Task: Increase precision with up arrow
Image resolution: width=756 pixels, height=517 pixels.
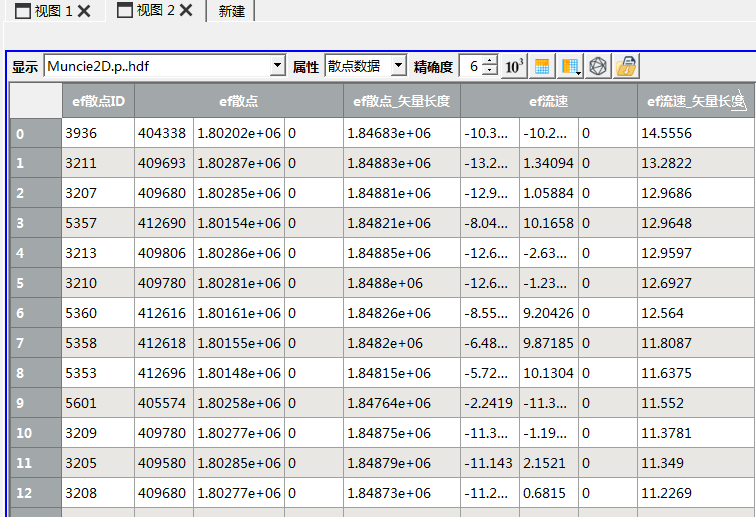Action: pyautogui.click(x=490, y=61)
